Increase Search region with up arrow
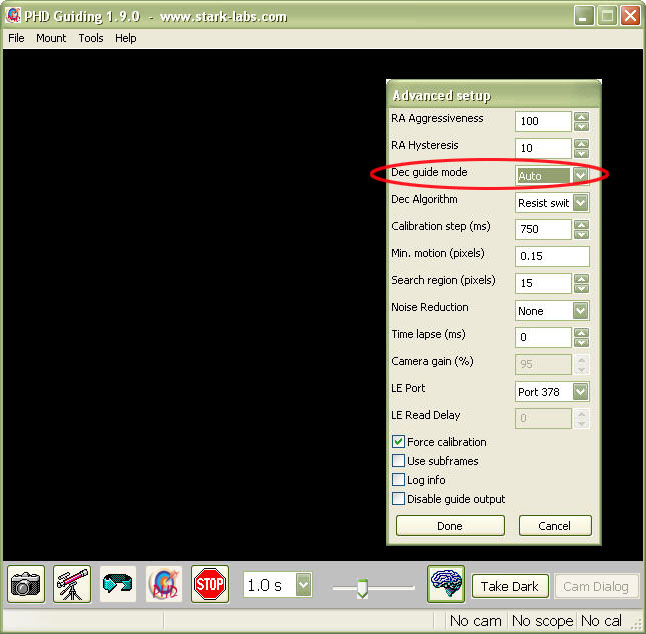The width and height of the screenshot is (646, 634). (581, 278)
